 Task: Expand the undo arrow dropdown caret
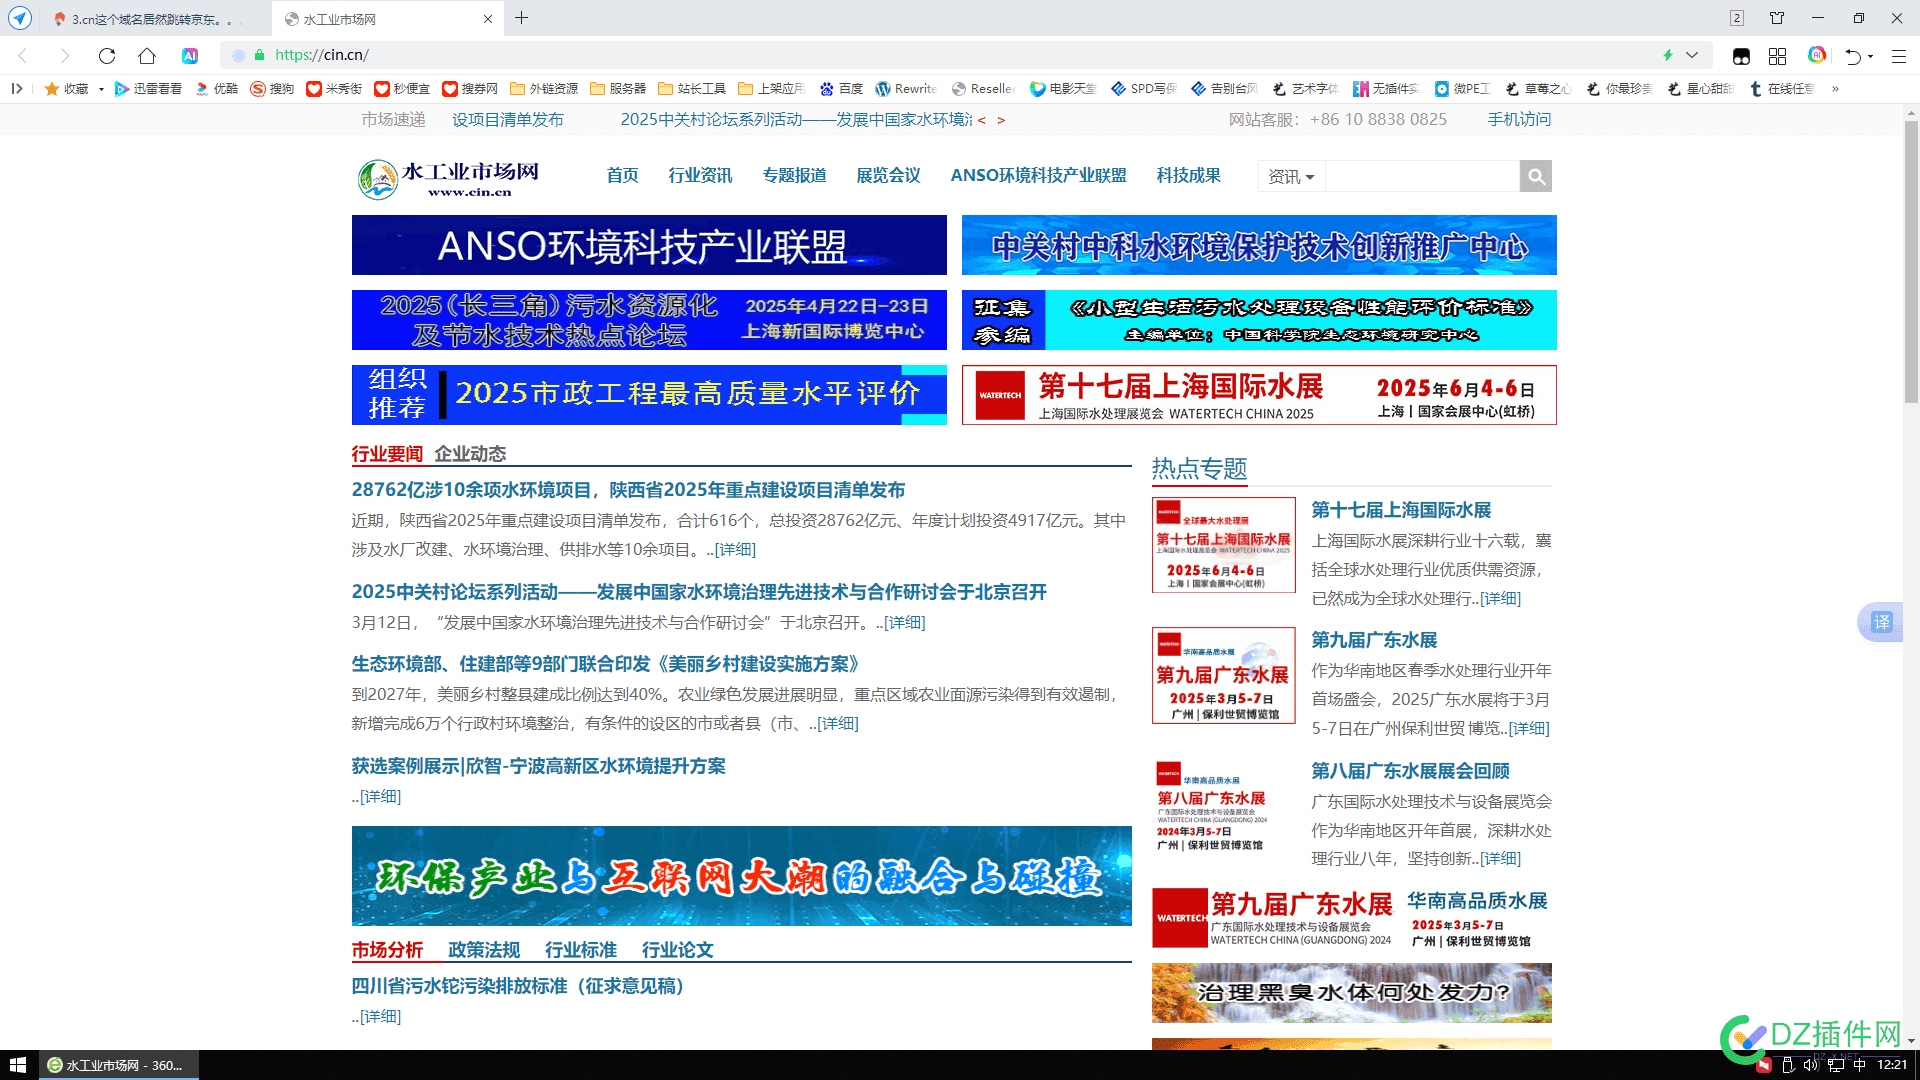(1870, 57)
